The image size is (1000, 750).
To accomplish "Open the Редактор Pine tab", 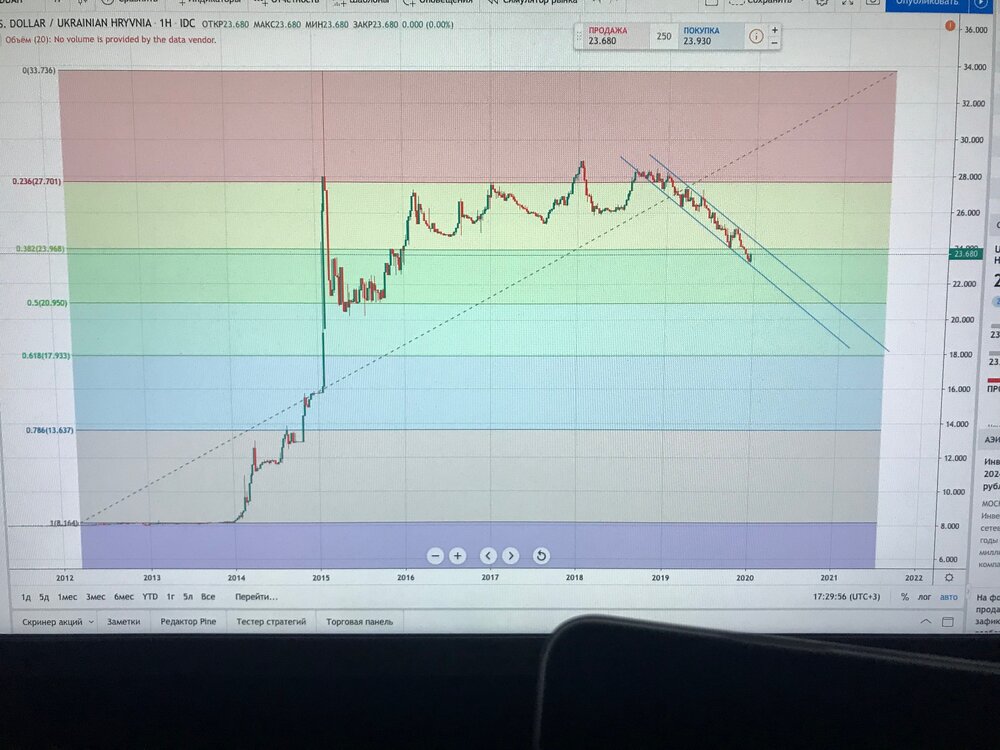I will (x=188, y=622).
